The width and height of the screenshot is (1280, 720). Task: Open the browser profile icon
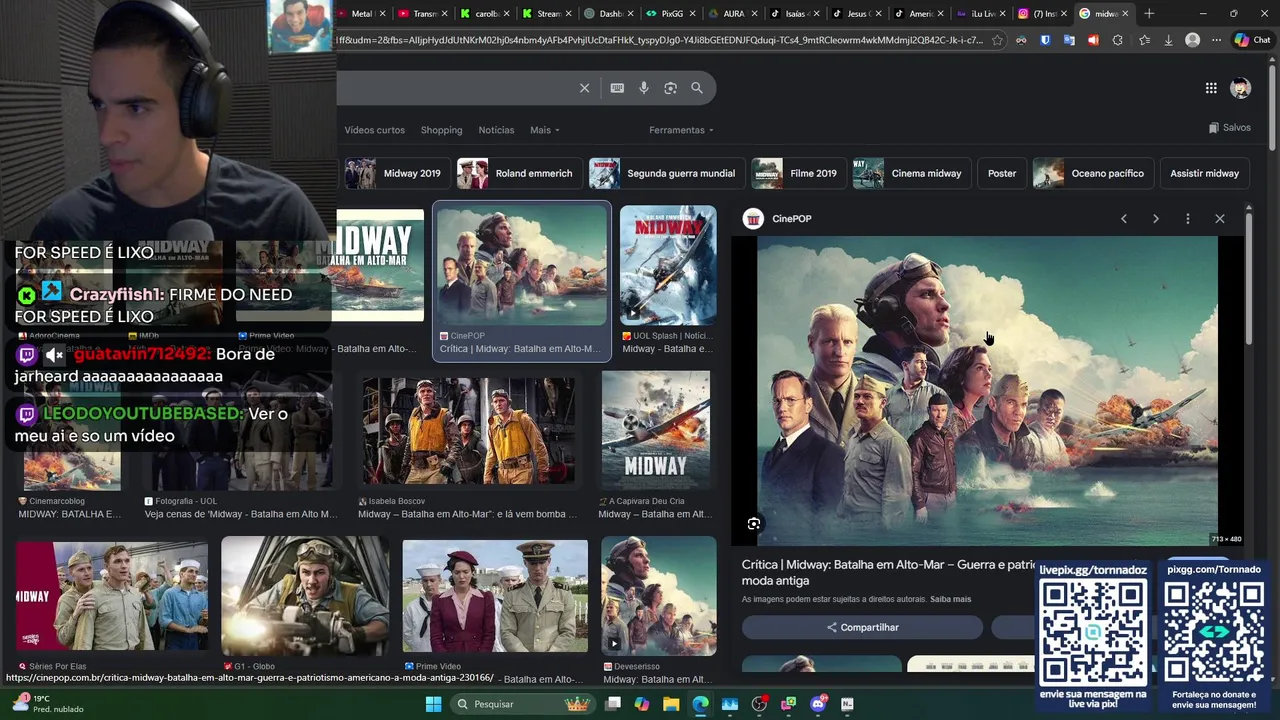click(x=1192, y=41)
